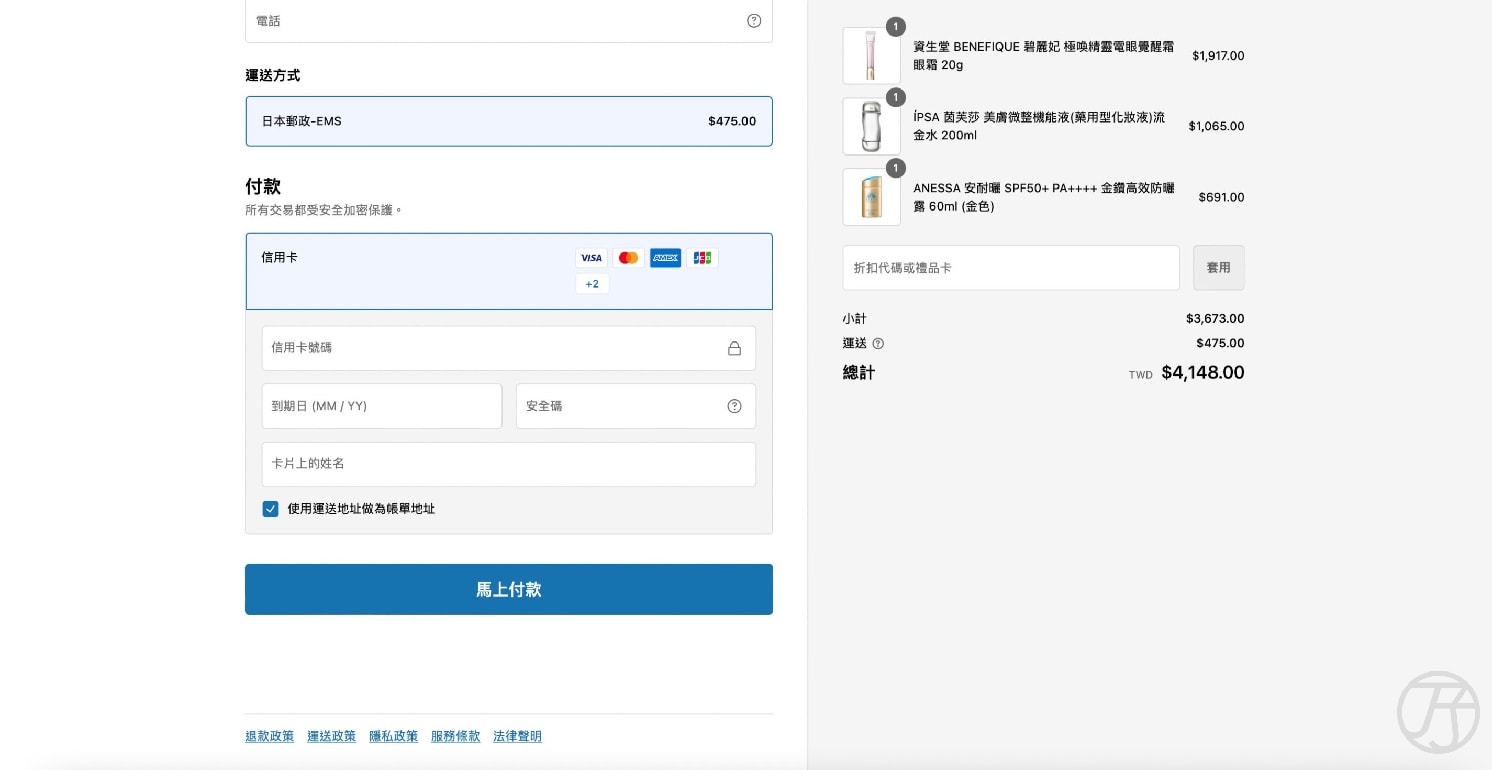Click the IPSA lotion product thumbnail
This screenshot has width=1492, height=770.
pyautogui.click(x=872, y=126)
